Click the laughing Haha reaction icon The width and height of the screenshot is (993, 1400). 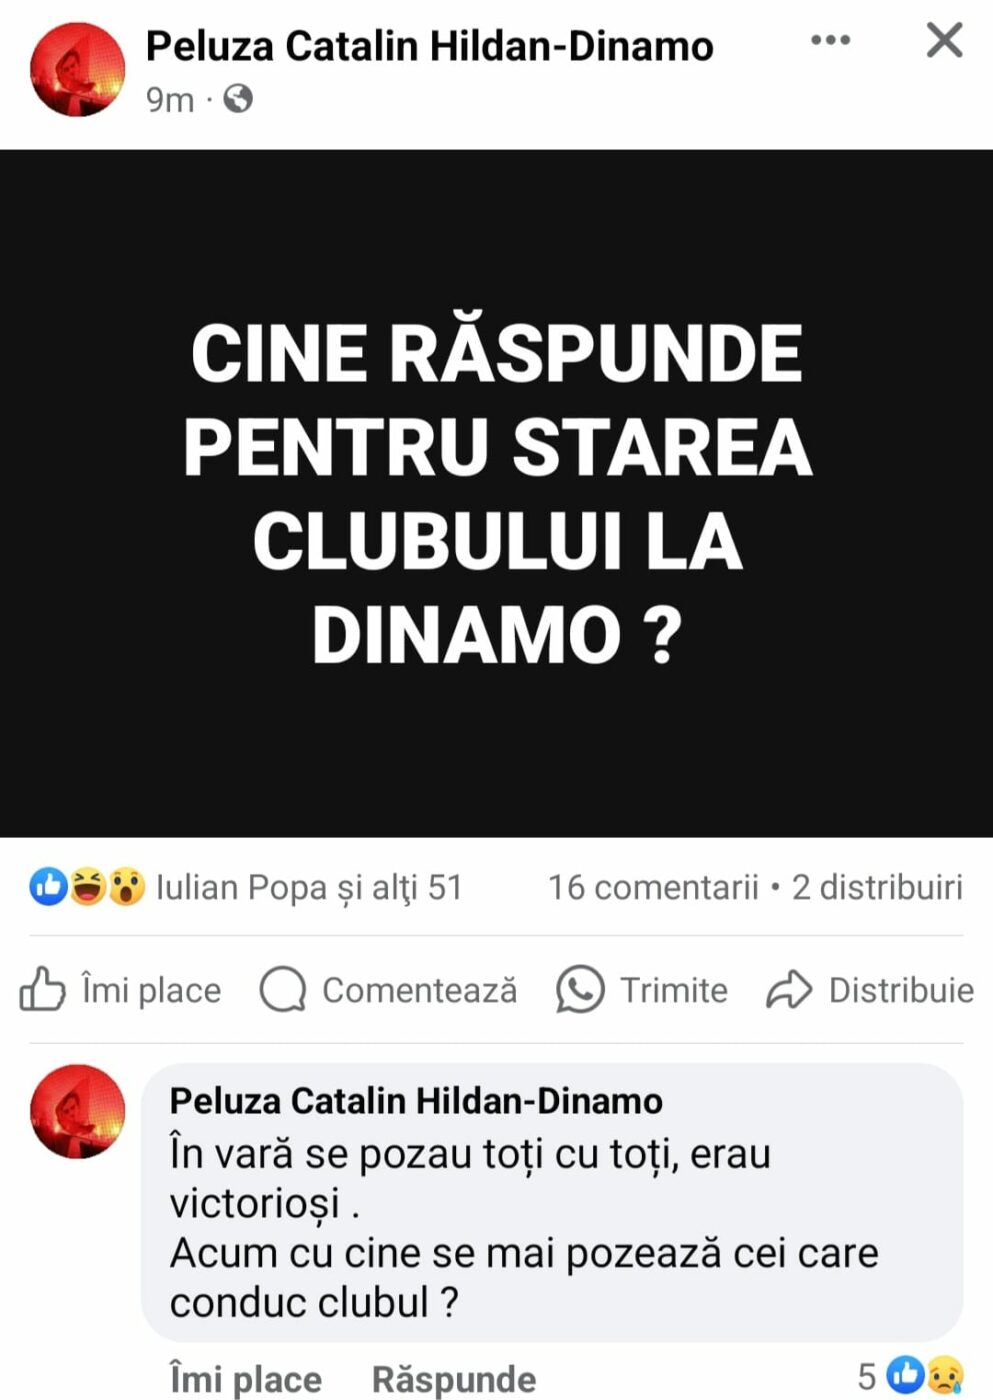(87, 886)
